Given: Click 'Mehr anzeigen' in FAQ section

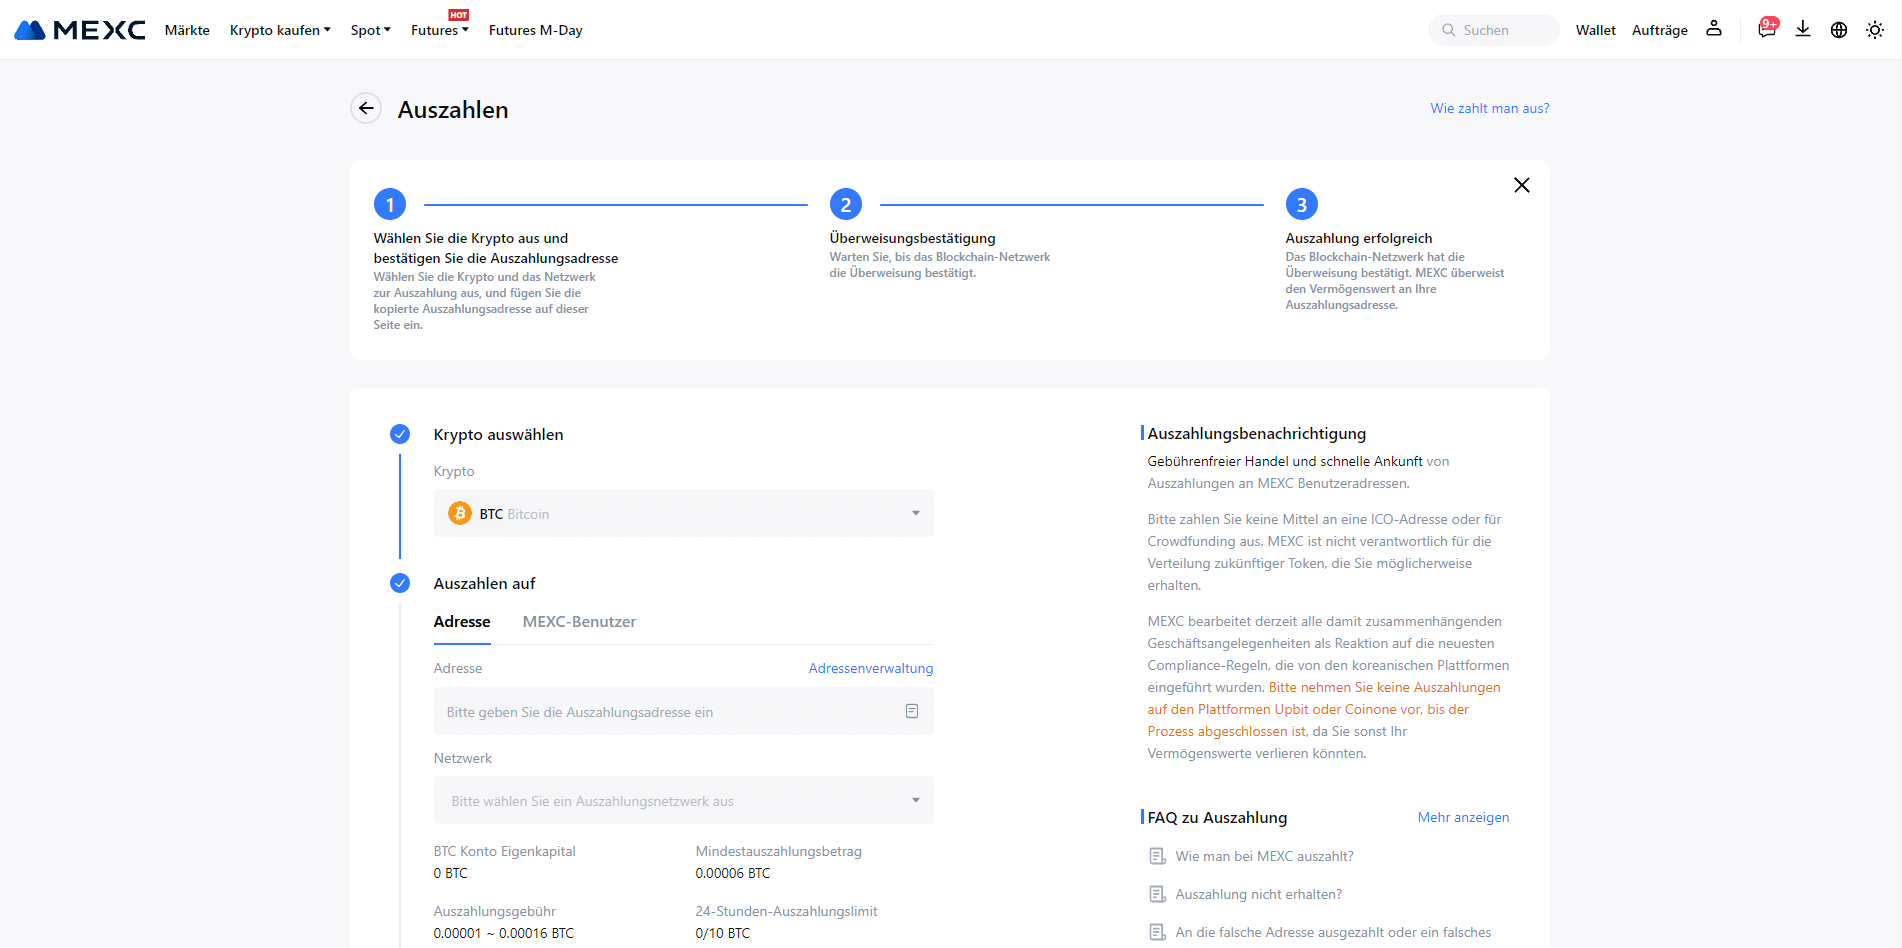Looking at the screenshot, I should 1463,817.
